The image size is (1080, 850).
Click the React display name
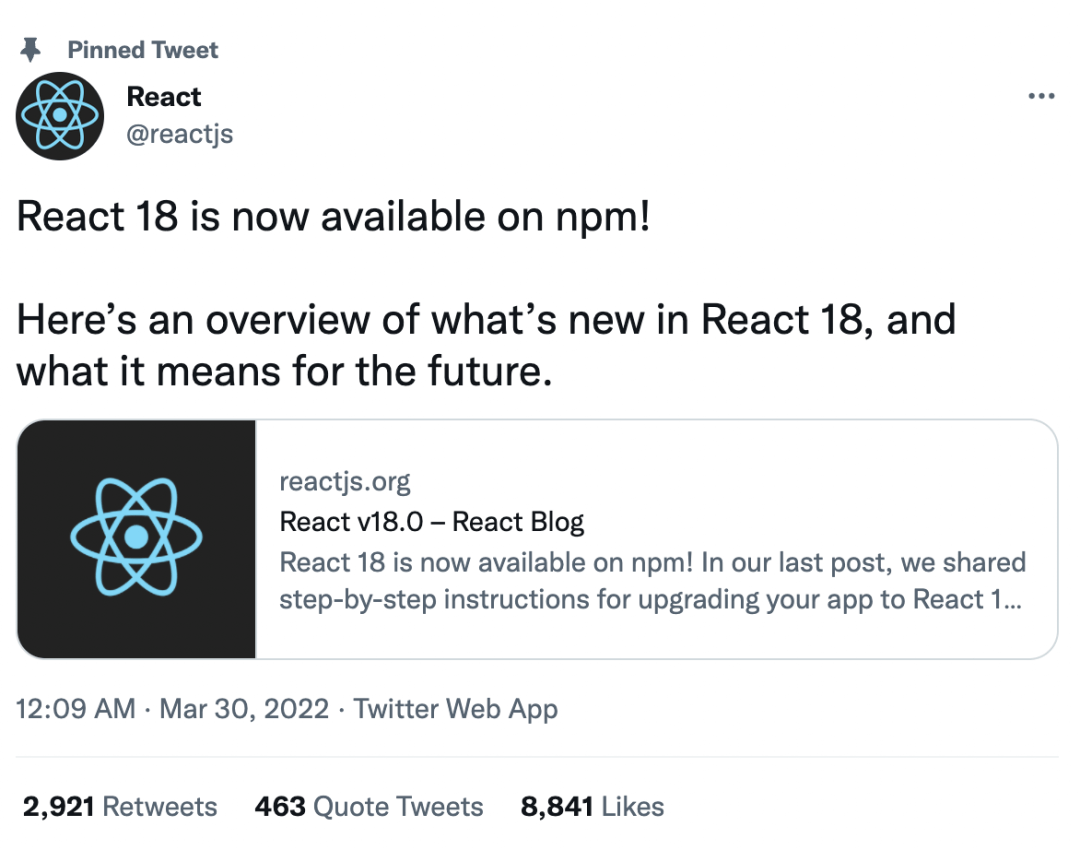pos(163,96)
